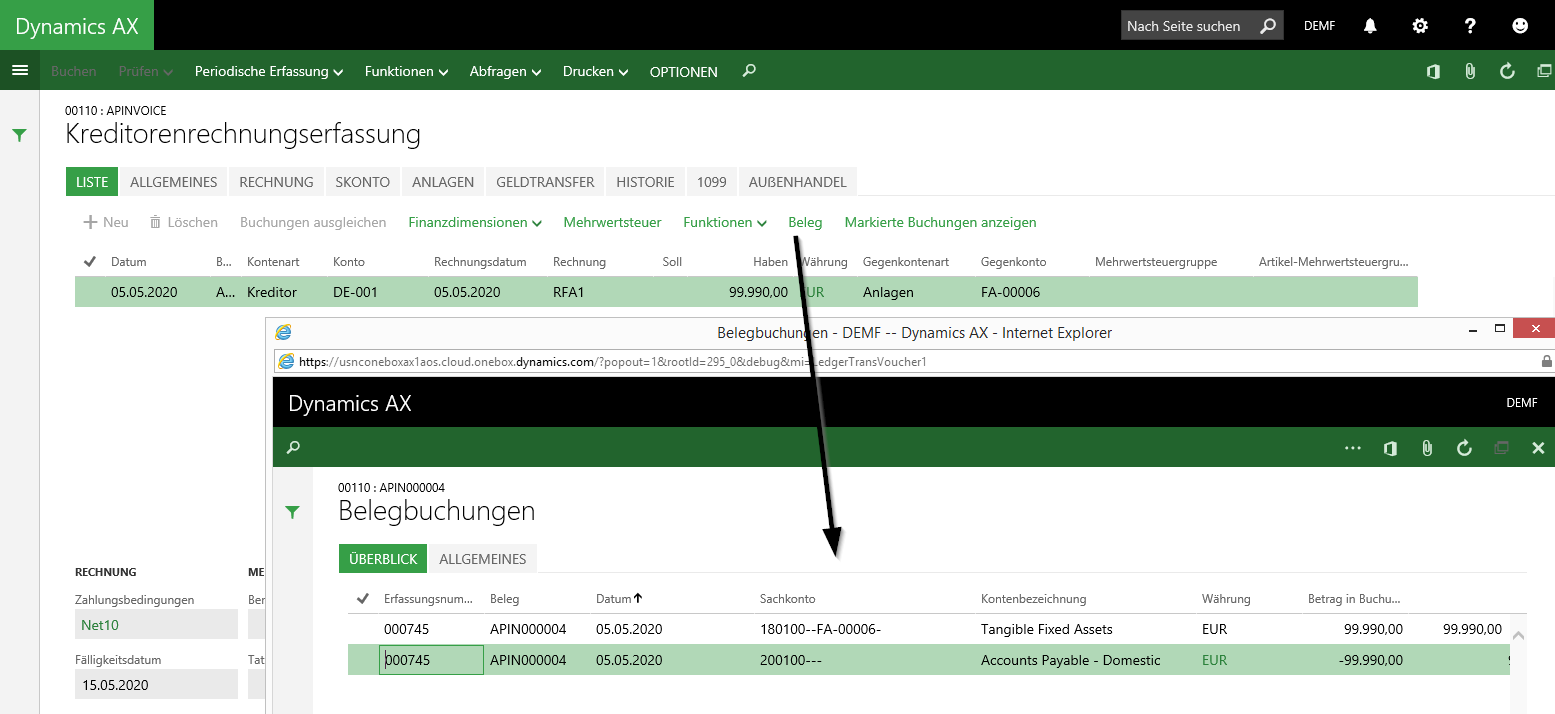Open filter pane in Belegbuchungen window

(x=292, y=512)
